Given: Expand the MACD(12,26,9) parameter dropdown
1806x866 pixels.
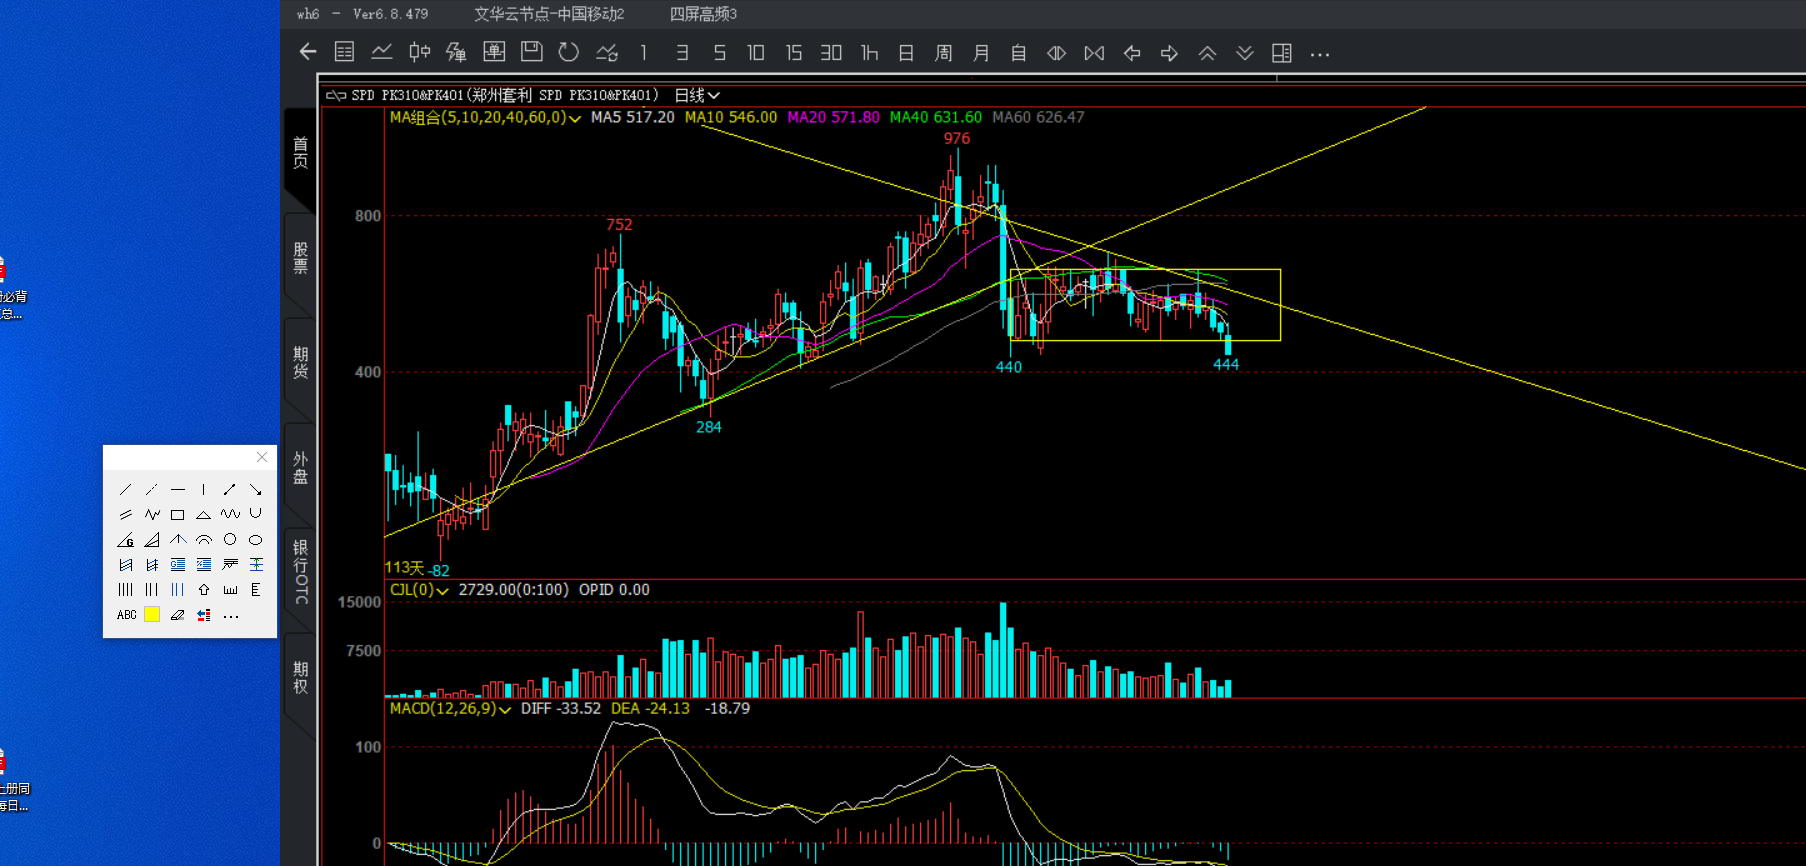Looking at the screenshot, I should pos(505,709).
